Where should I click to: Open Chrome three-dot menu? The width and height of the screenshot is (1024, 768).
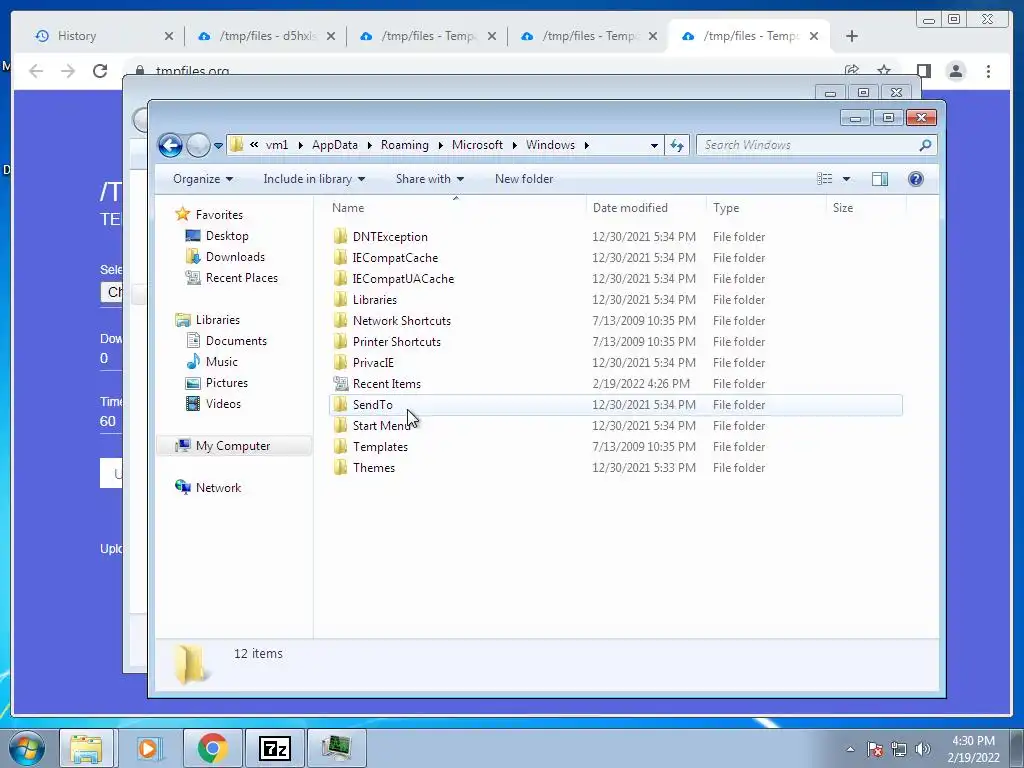(988, 71)
